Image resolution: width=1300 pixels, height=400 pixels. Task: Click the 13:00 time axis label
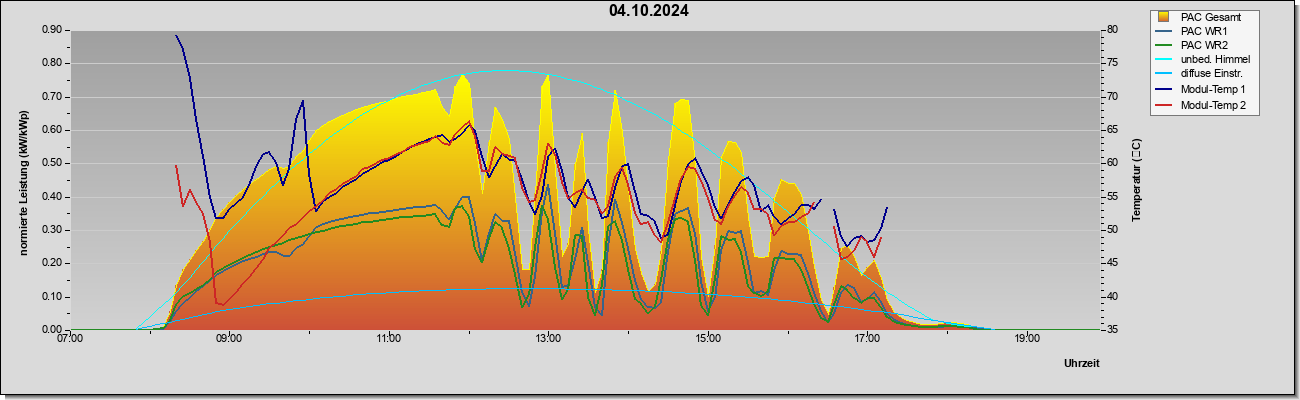(548, 338)
